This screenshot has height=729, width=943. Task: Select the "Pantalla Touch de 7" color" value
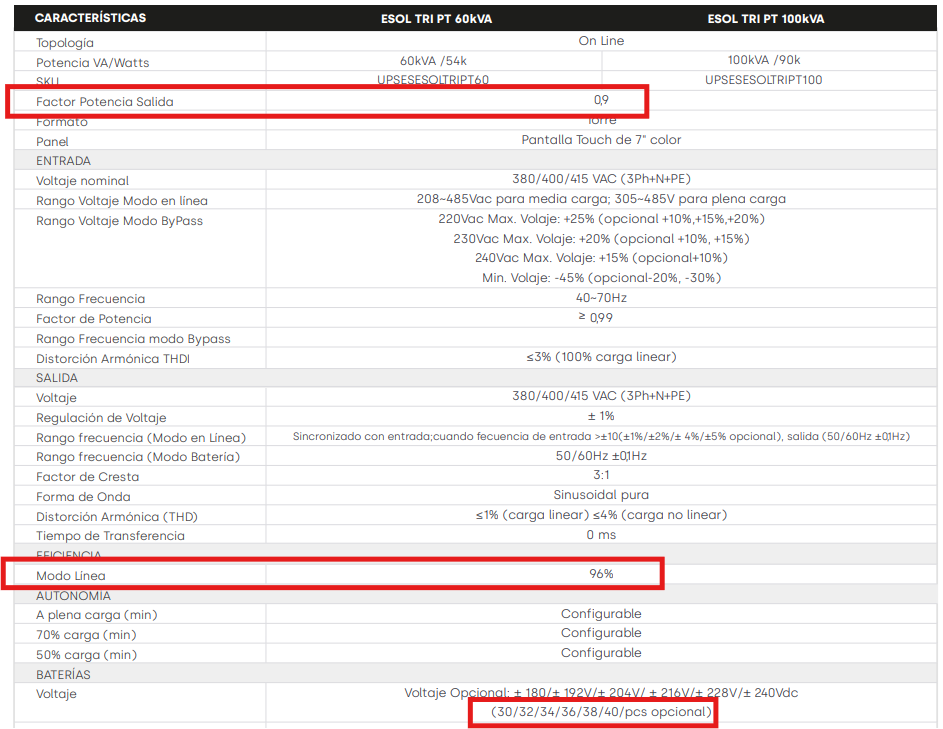(601, 140)
